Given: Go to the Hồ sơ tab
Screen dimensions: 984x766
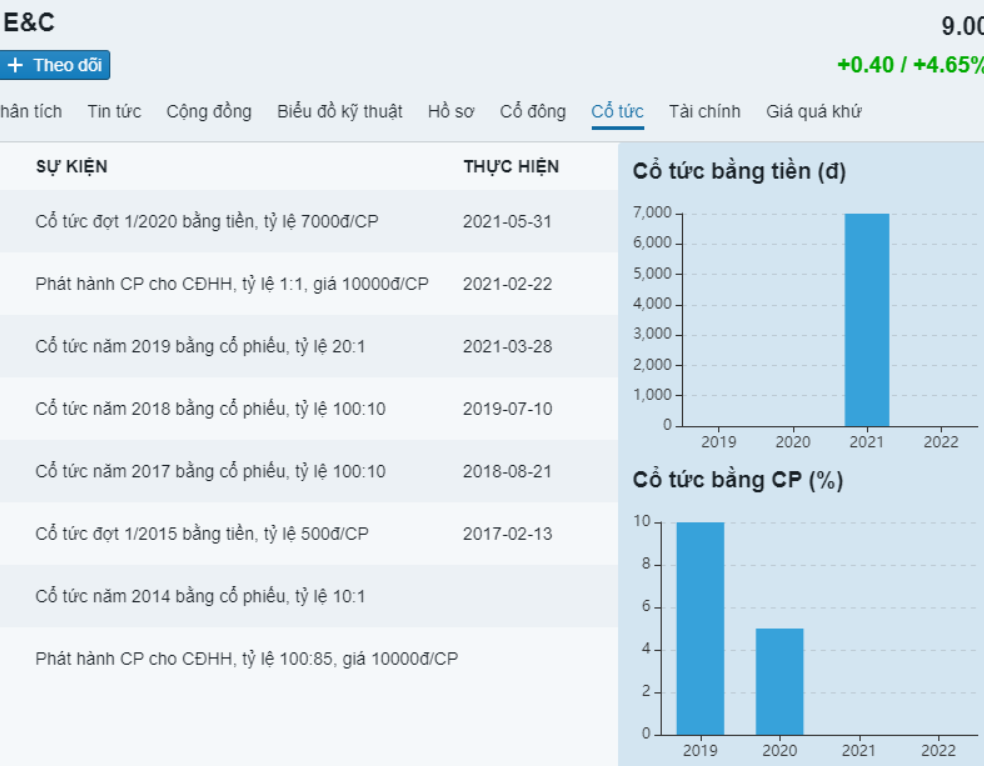Looking at the screenshot, I should click(451, 111).
